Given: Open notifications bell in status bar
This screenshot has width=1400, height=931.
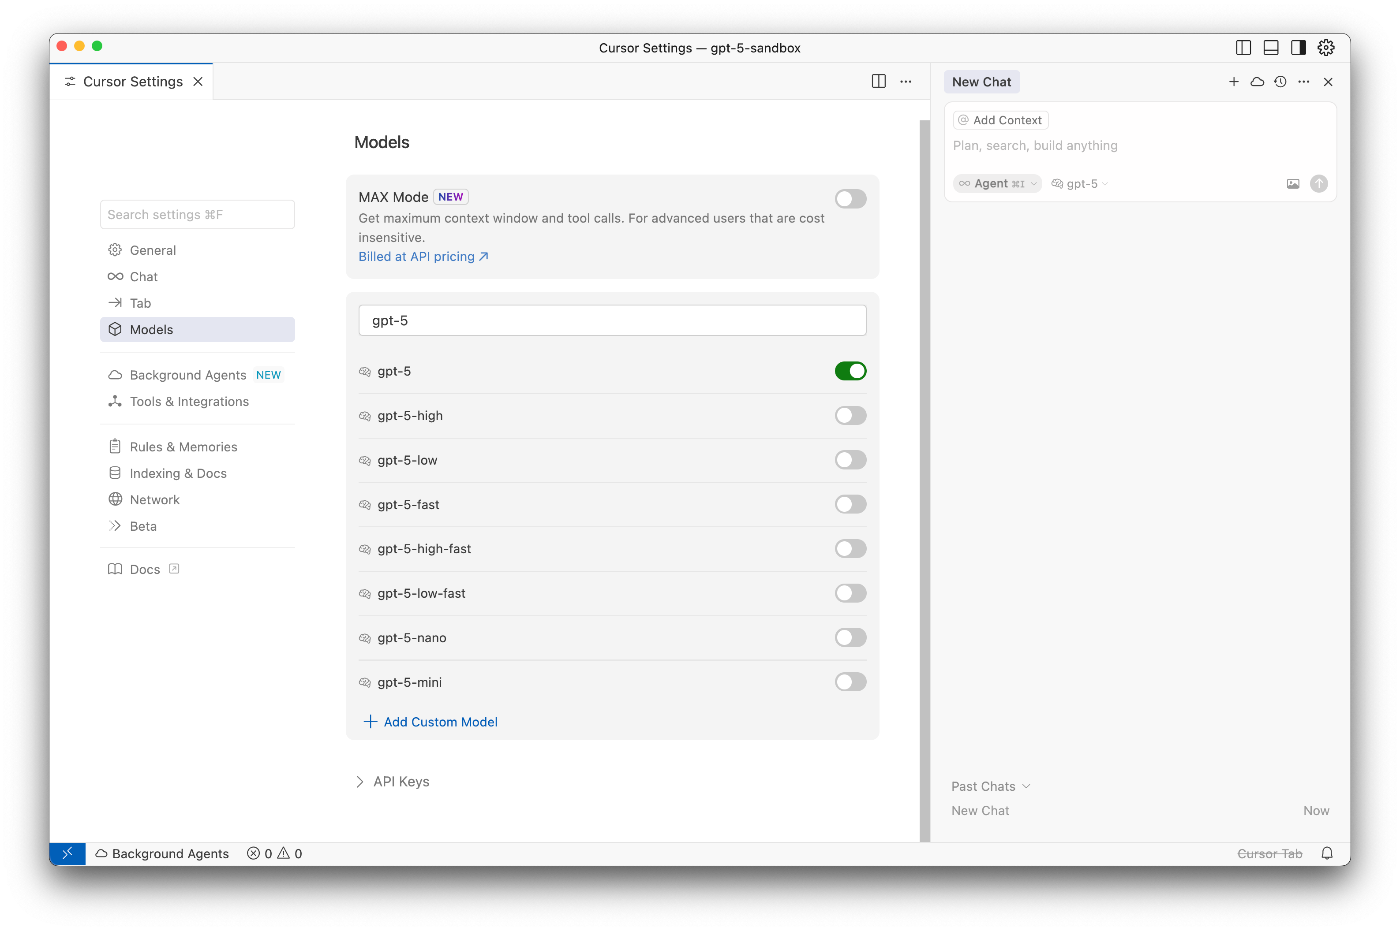Looking at the screenshot, I should click(1327, 854).
